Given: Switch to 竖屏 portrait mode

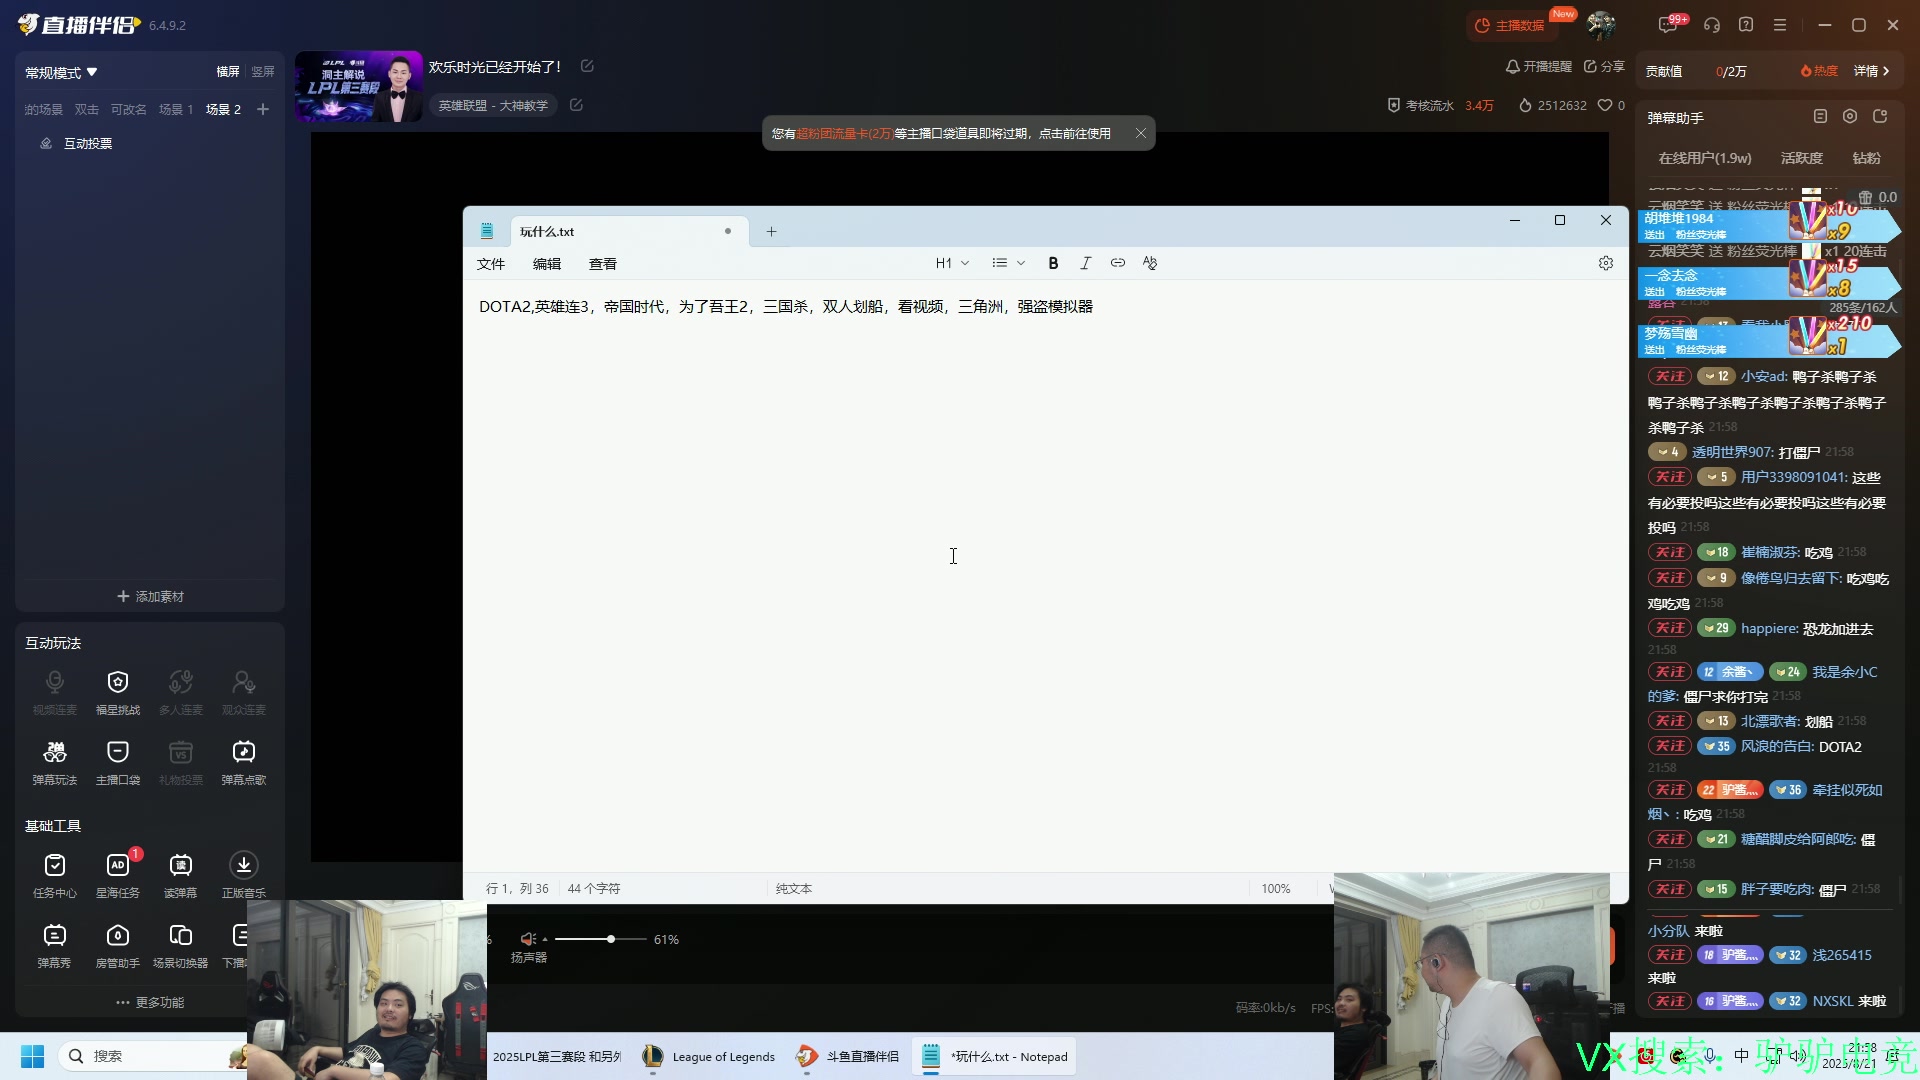Looking at the screenshot, I should tap(263, 72).
